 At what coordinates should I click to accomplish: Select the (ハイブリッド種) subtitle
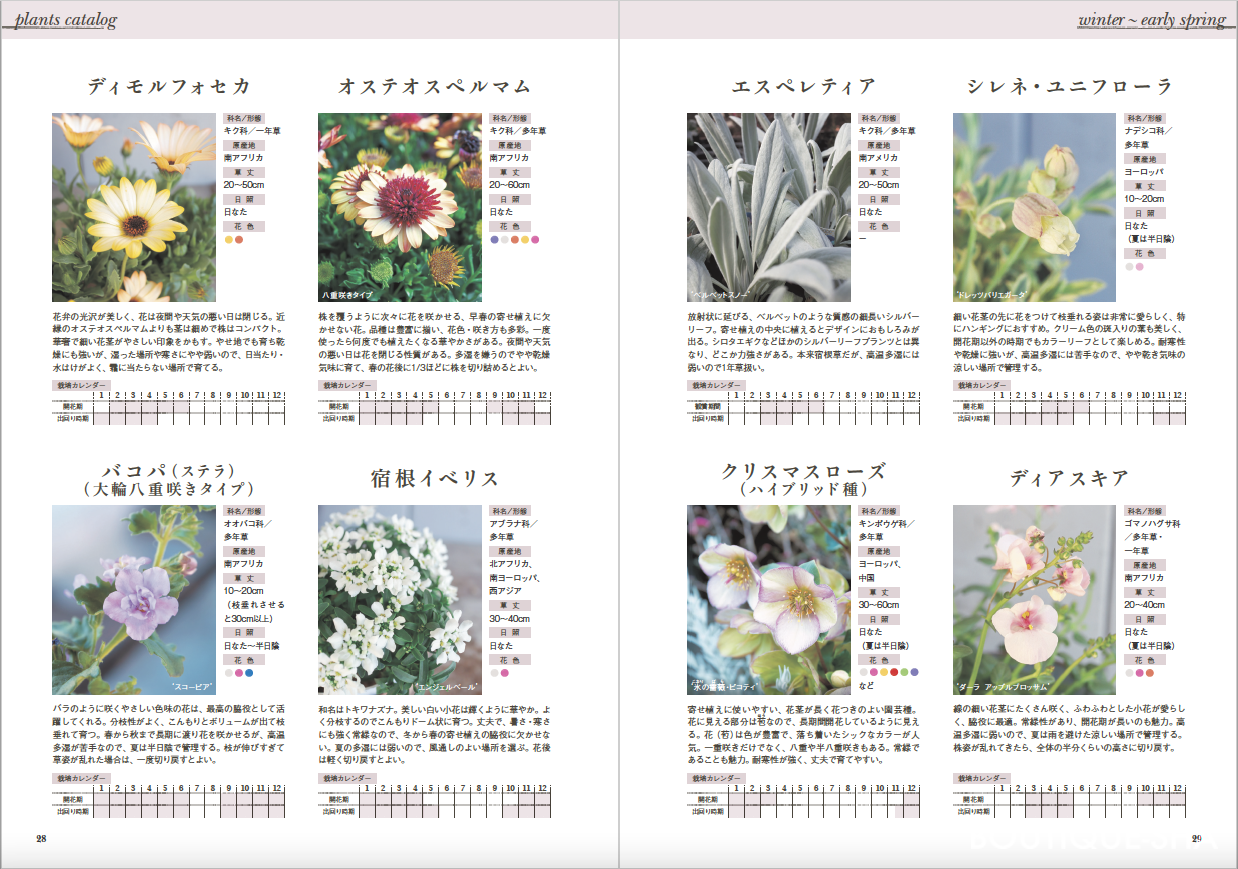(803, 490)
